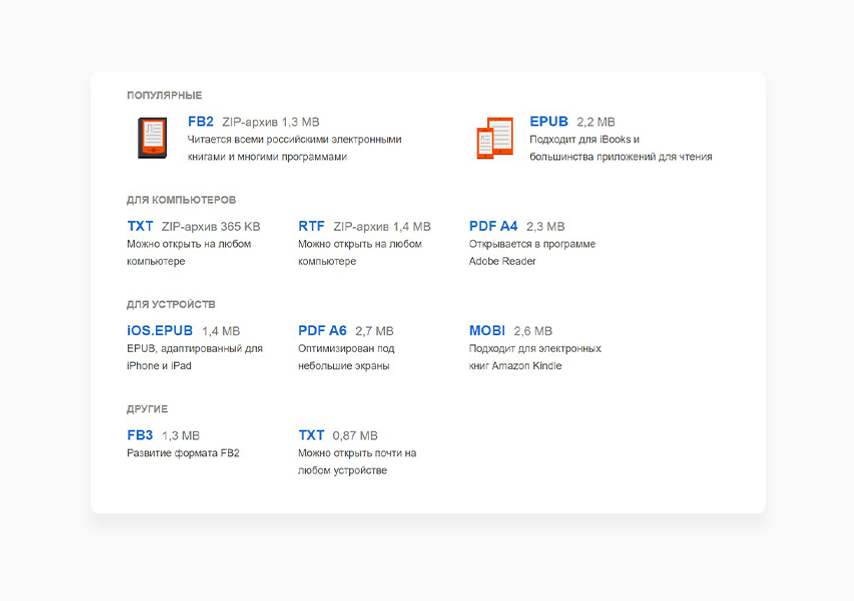Choose the PDF A4 format link
Image resolution: width=854 pixels, height=601 pixels.
tap(493, 226)
